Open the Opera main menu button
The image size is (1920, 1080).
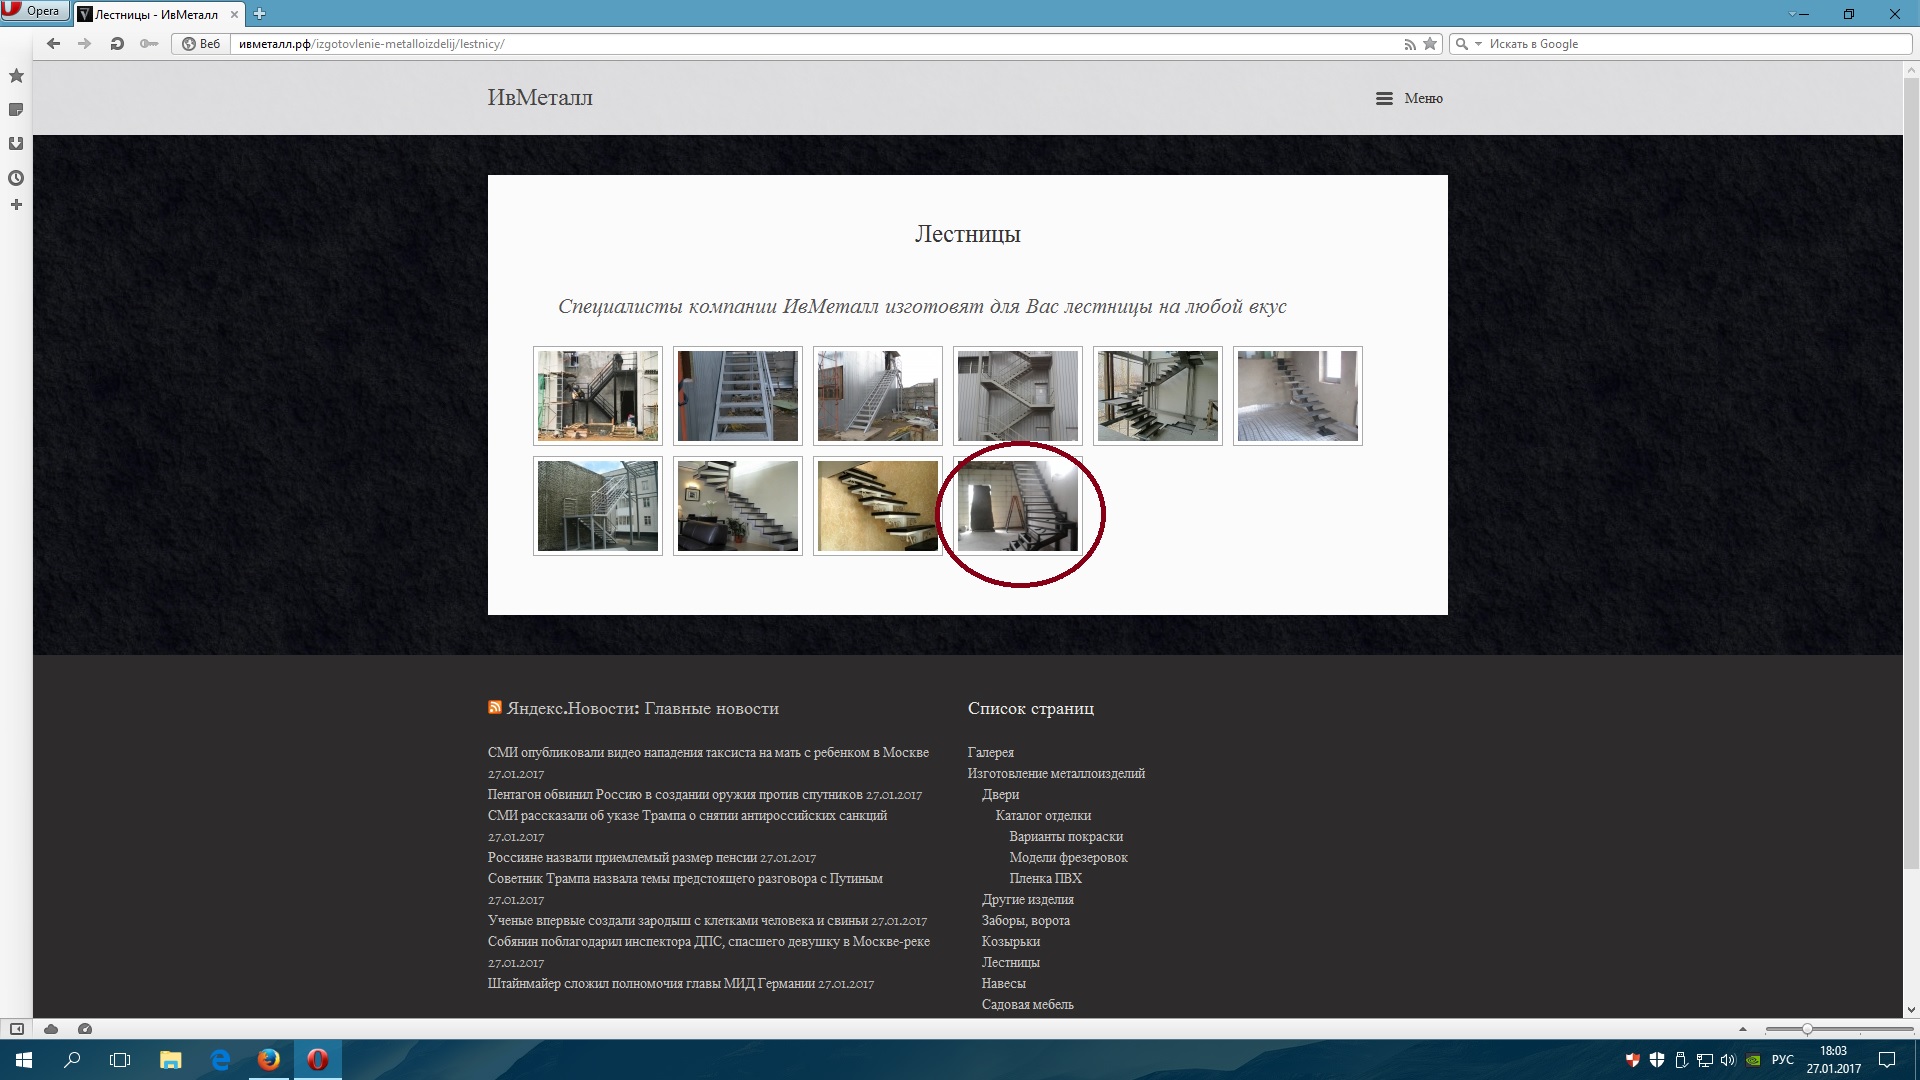34,11
